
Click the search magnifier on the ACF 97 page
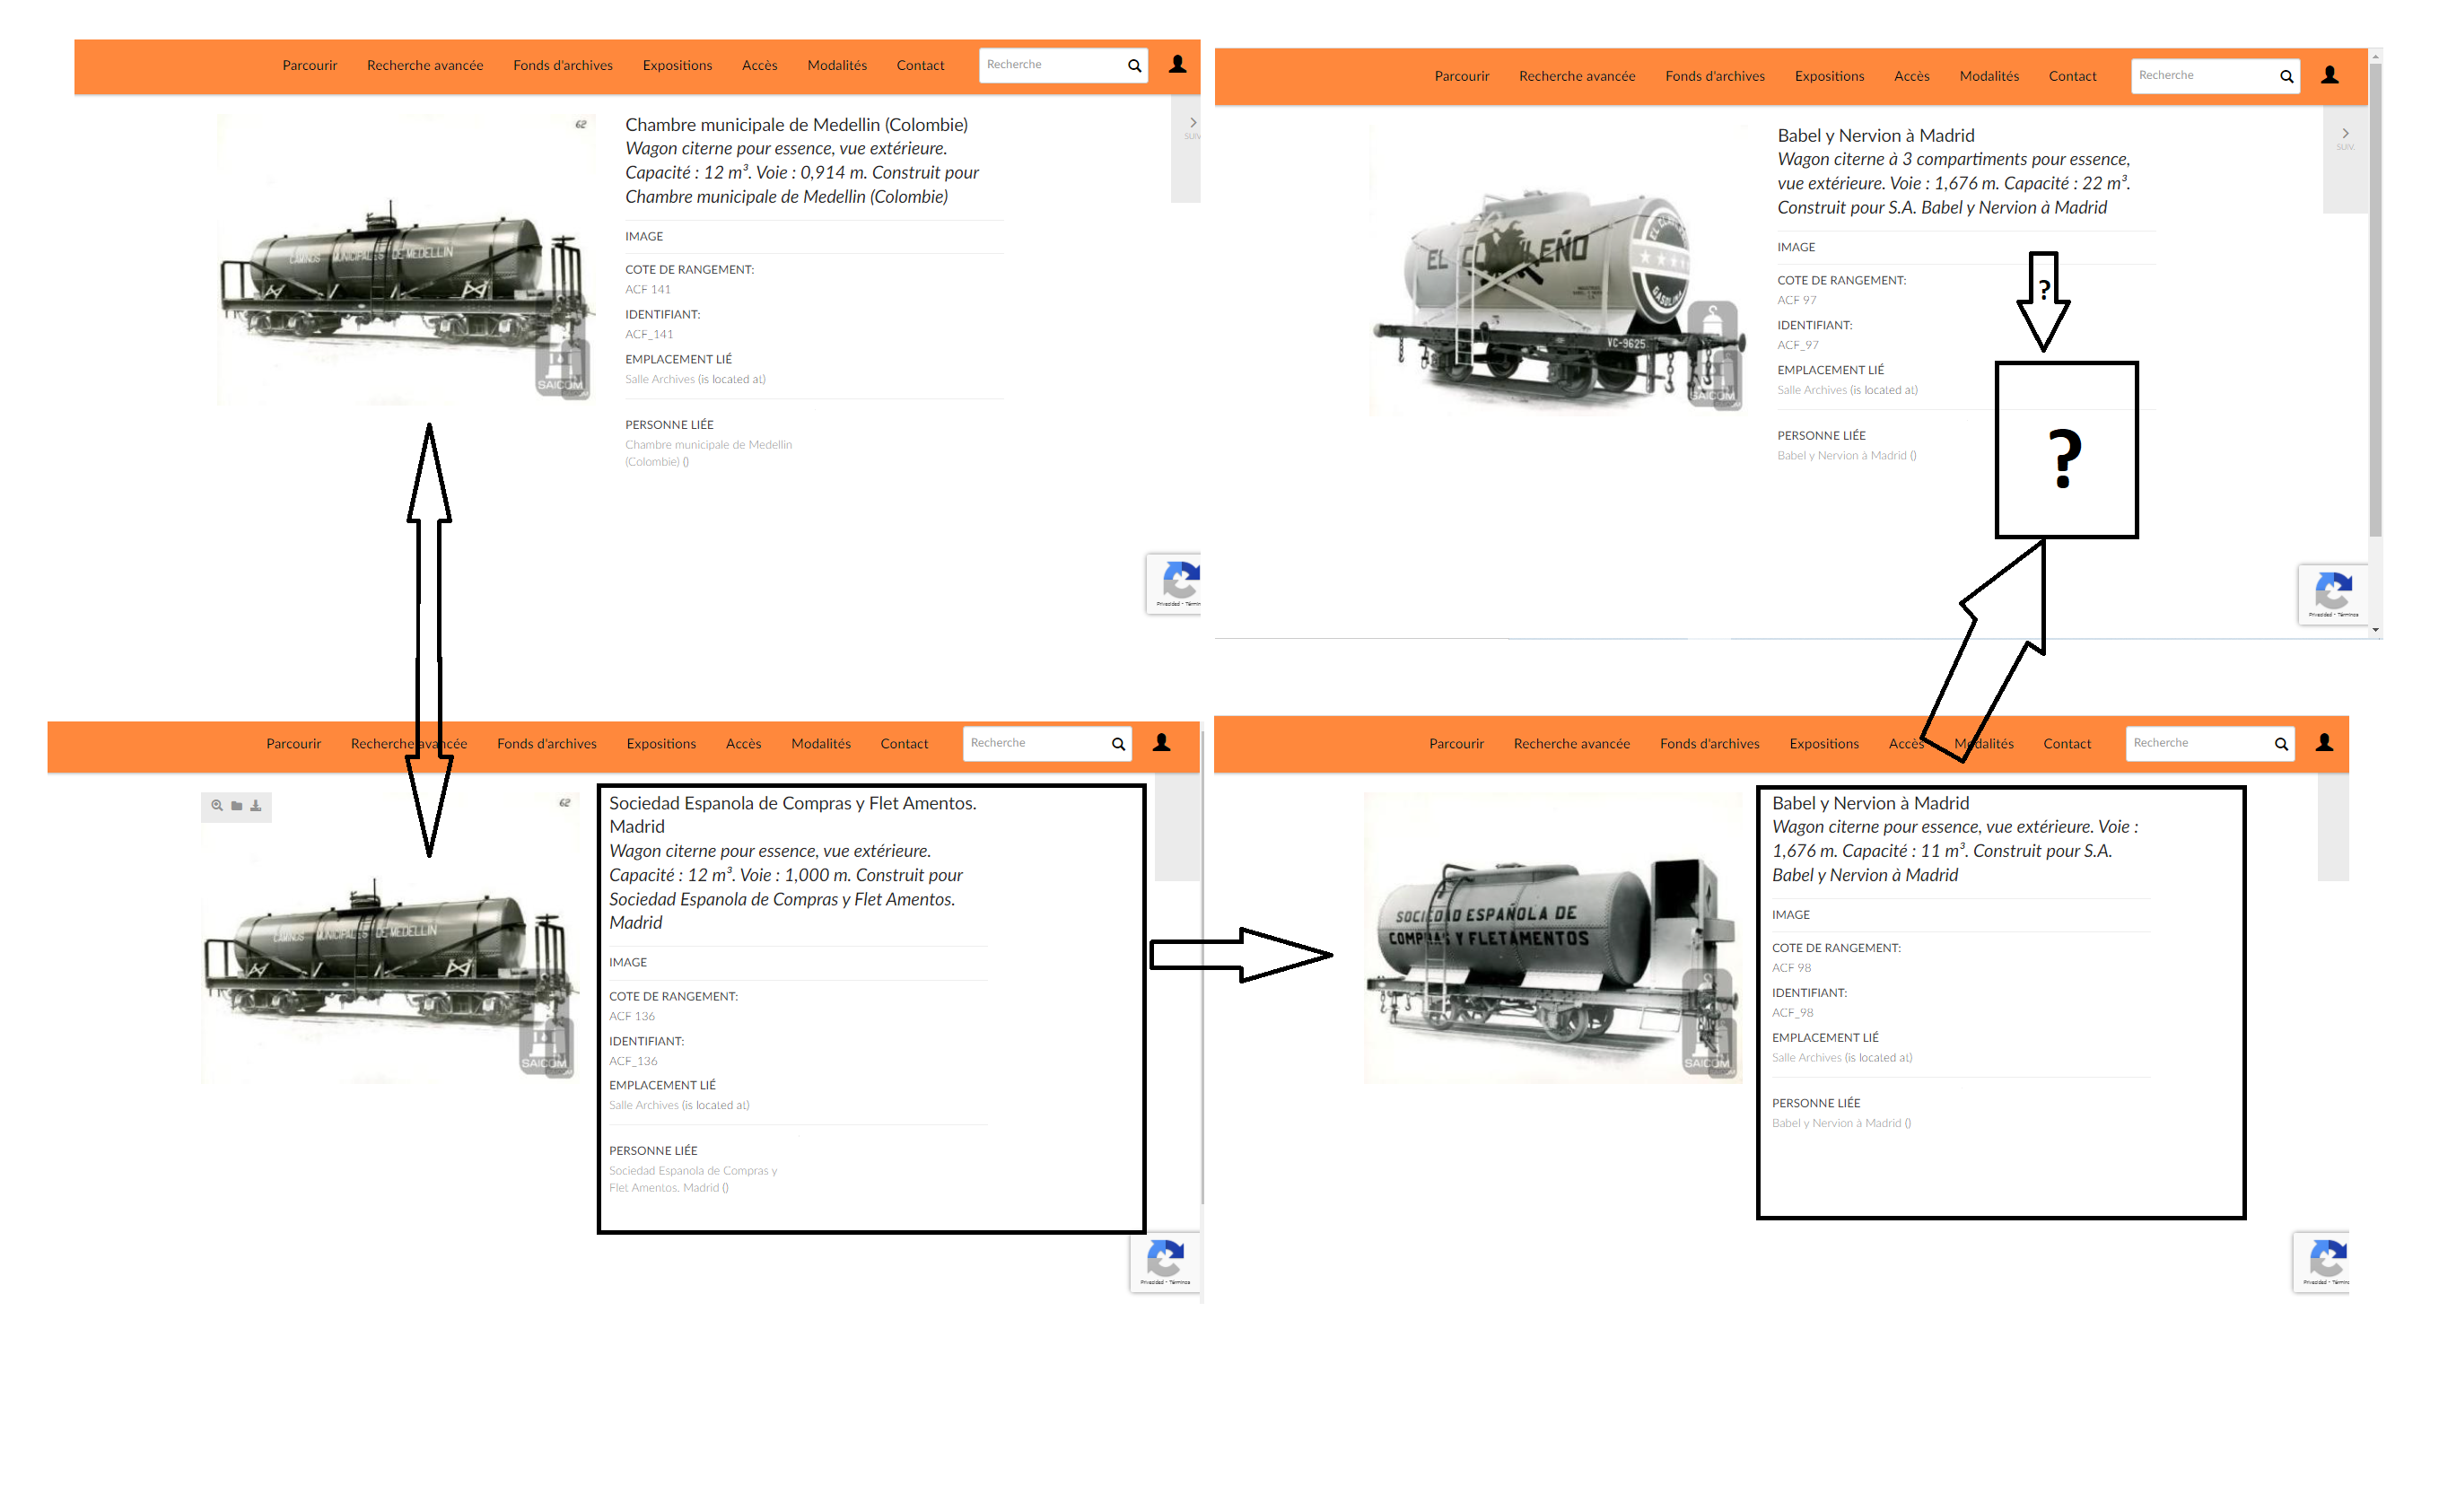pos(2286,76)
